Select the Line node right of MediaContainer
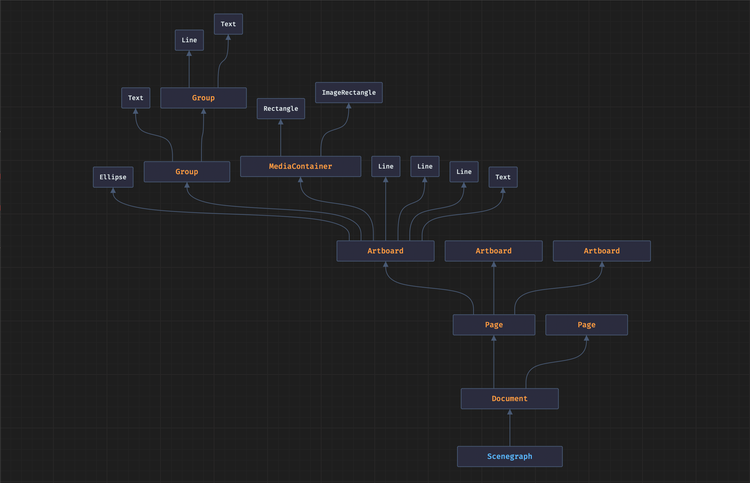The width and height of the screenshot is (750, 483). (386, 166)
